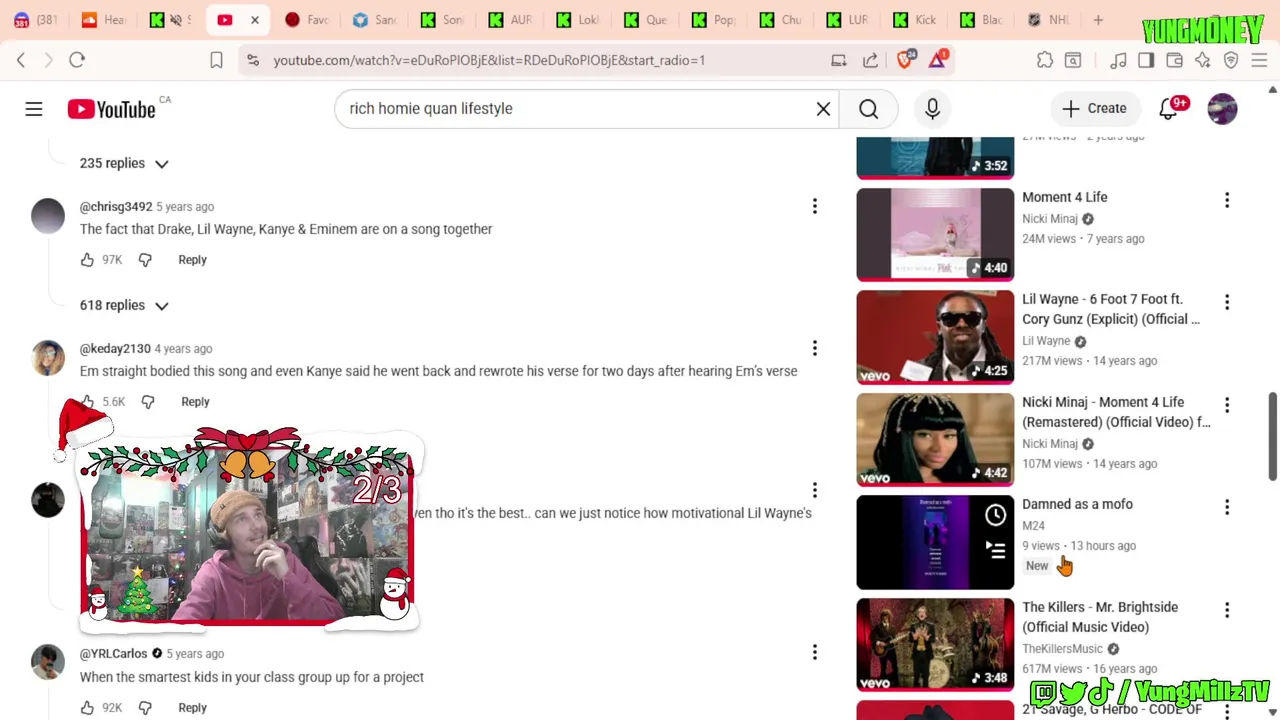The height and width of the screenshot is (720, 1280).
Task: Open the YouTube guide hamburger menu
Action: tap(34, 109)
